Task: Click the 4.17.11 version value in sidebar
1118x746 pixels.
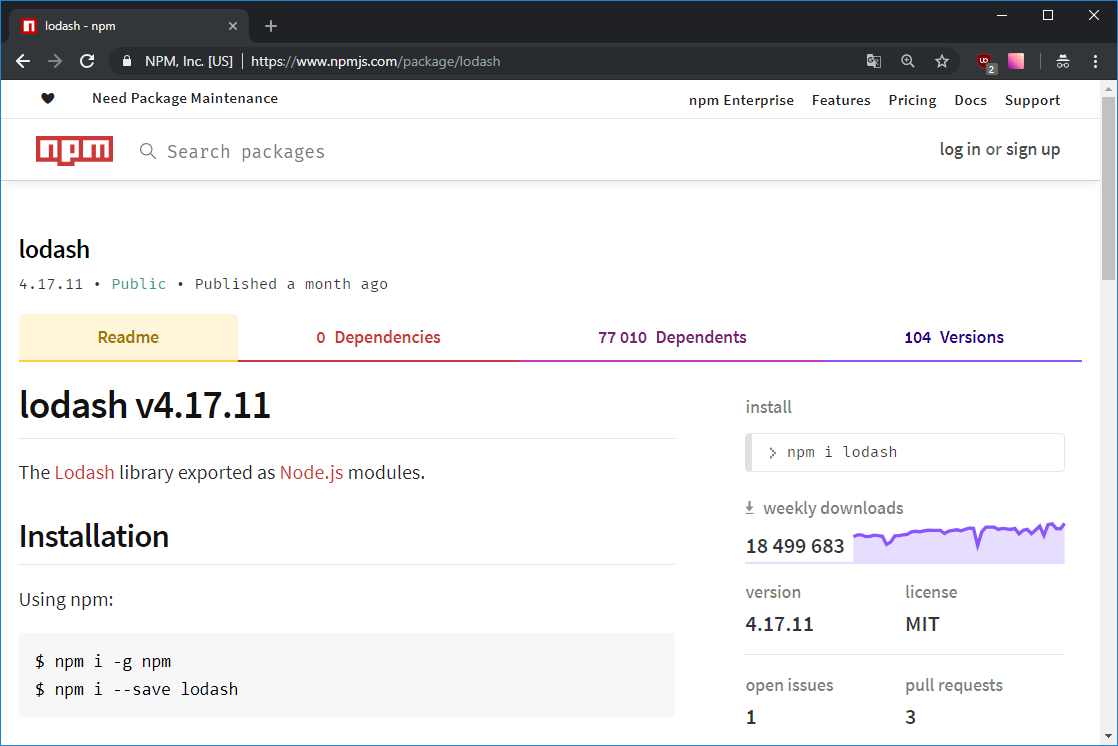Action: pos(779,624)
